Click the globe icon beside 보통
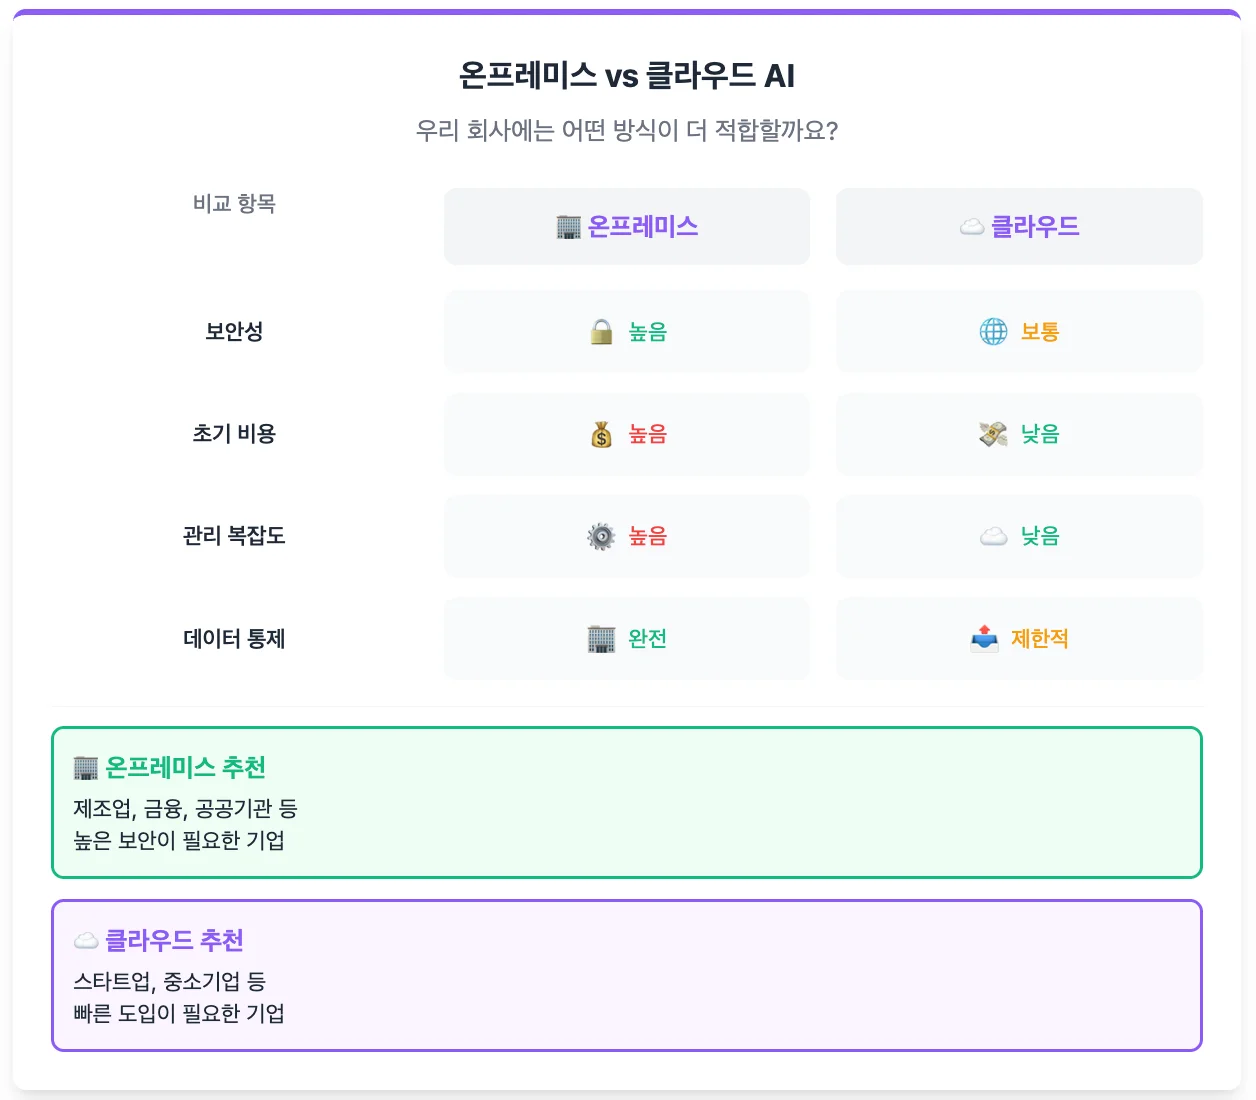 coord(993,332)
